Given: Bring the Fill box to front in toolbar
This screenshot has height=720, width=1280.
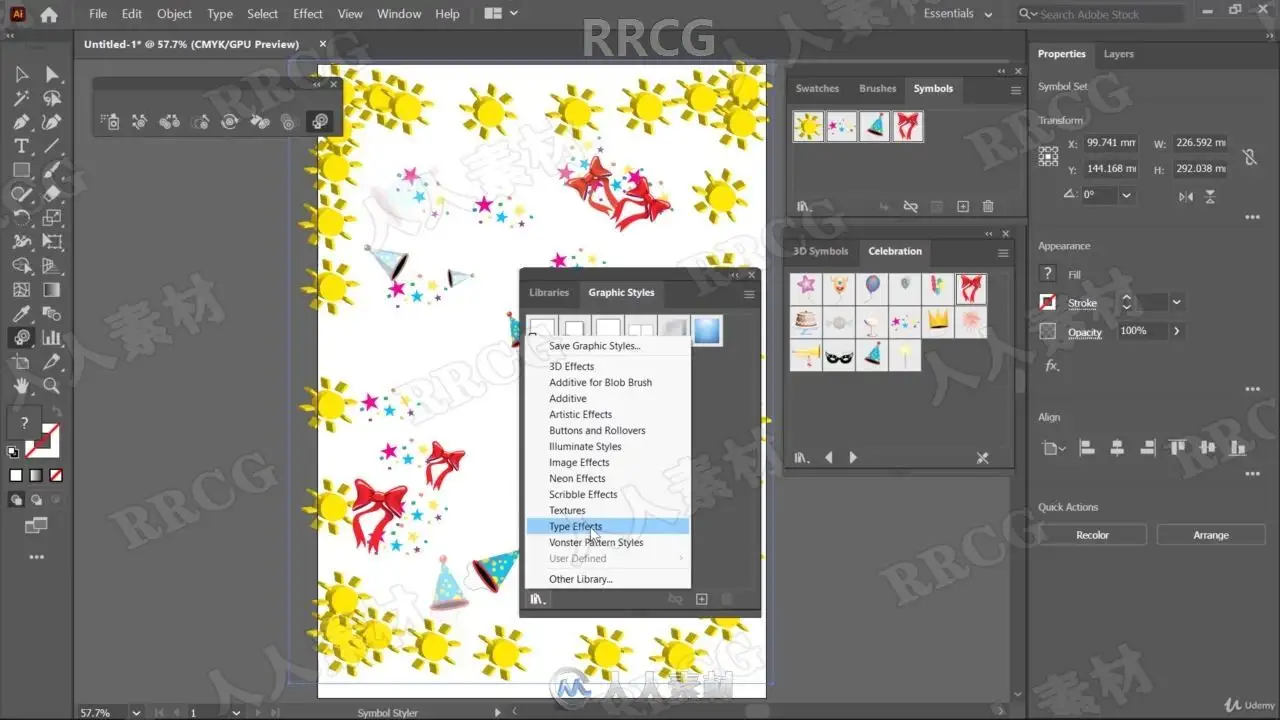Looking at the screenshot, I should click(x=25, y=423).
